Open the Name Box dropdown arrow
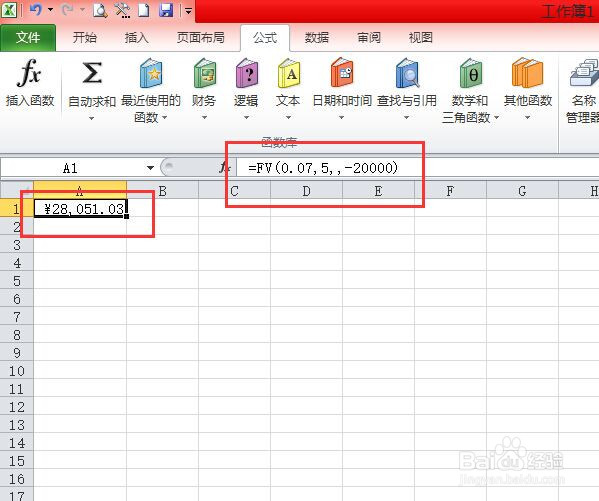 tap(151, 168)
